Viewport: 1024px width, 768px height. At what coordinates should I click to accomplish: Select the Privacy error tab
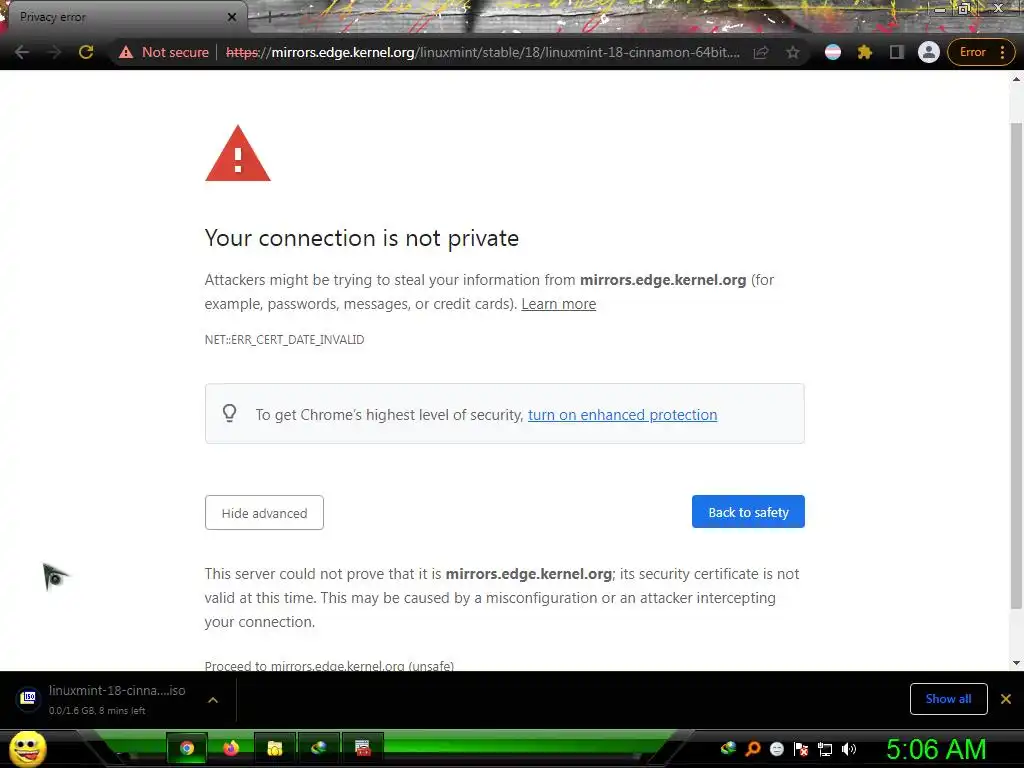[x=124, y=17]
